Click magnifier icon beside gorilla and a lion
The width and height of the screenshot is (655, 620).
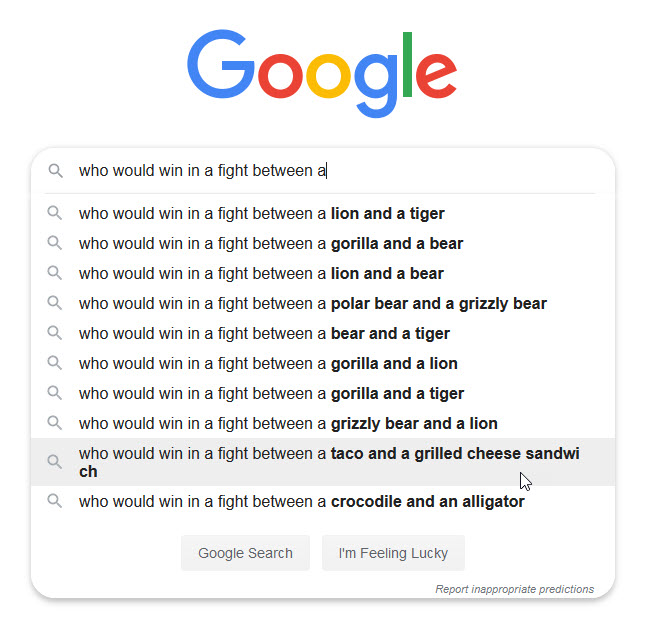click(x=55, y=363)
